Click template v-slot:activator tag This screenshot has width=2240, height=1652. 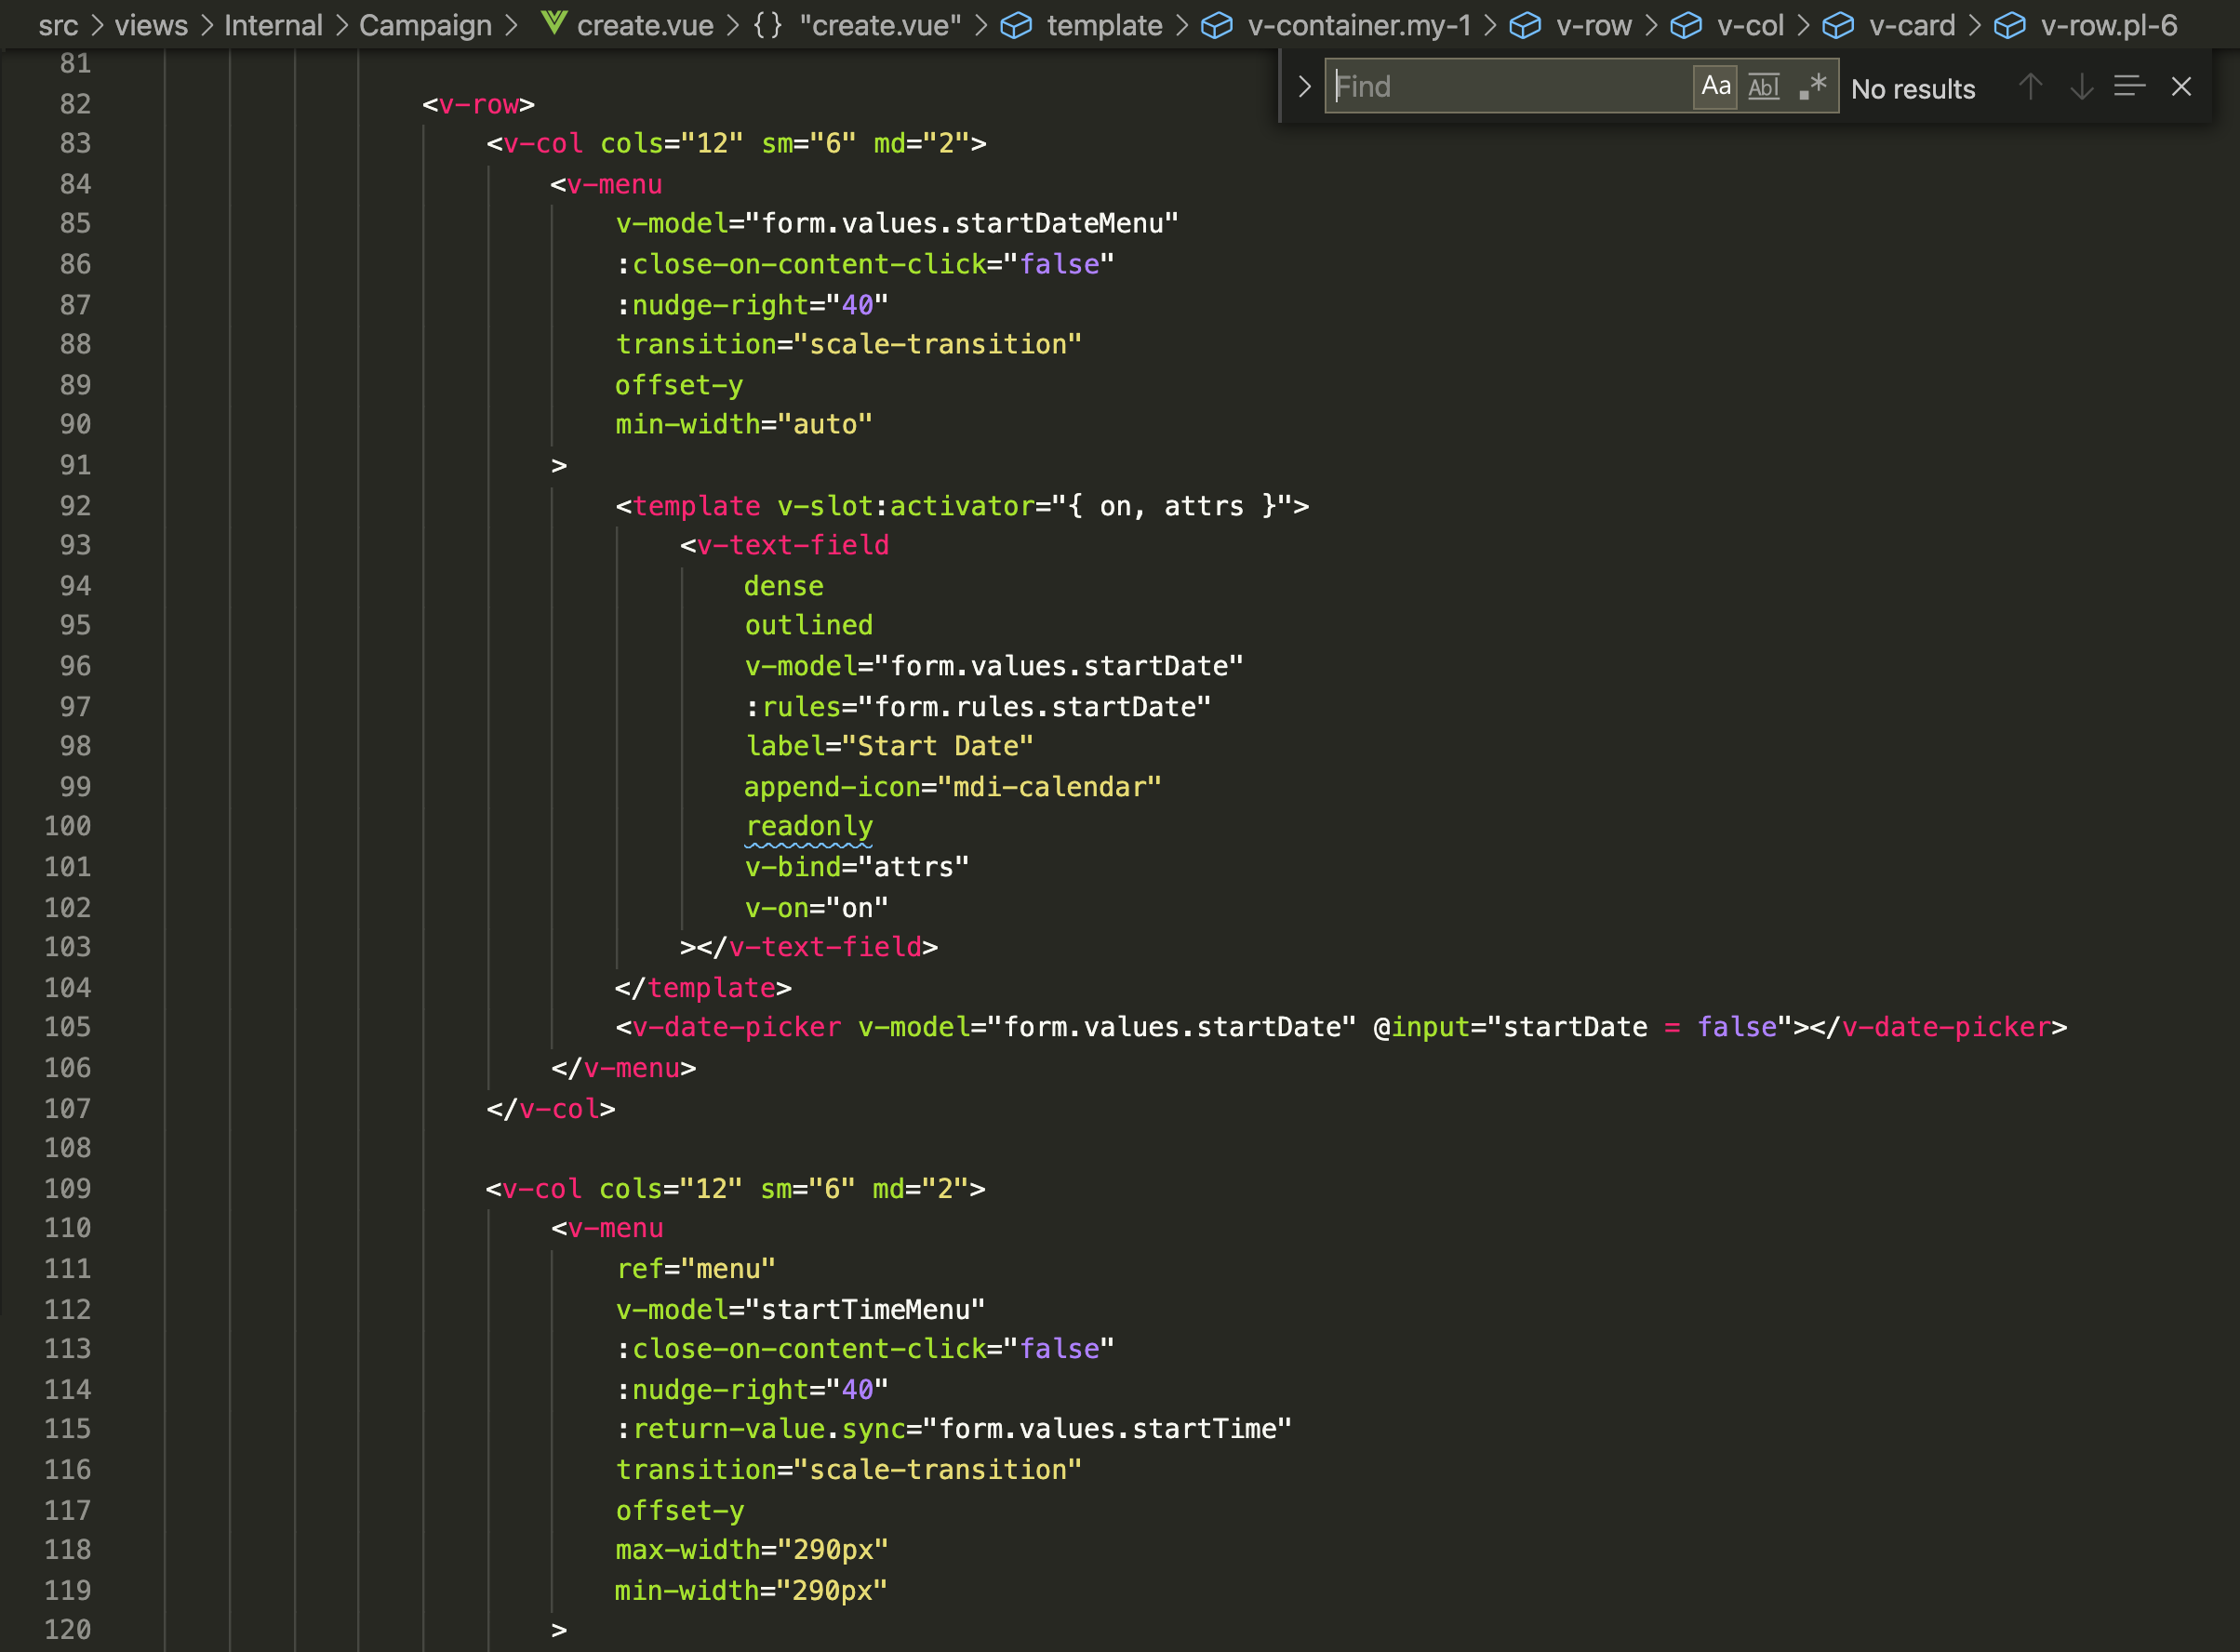tap(962, 506)
